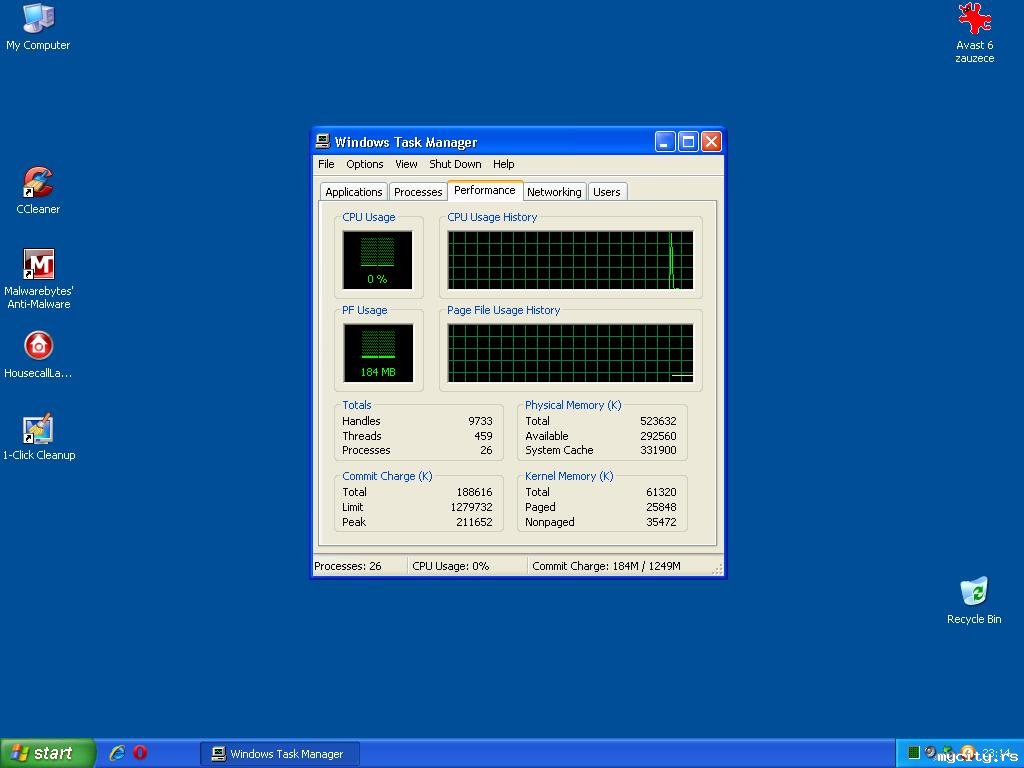
Task: Select the CCleaner desktop shortcut
Action: 38,190
